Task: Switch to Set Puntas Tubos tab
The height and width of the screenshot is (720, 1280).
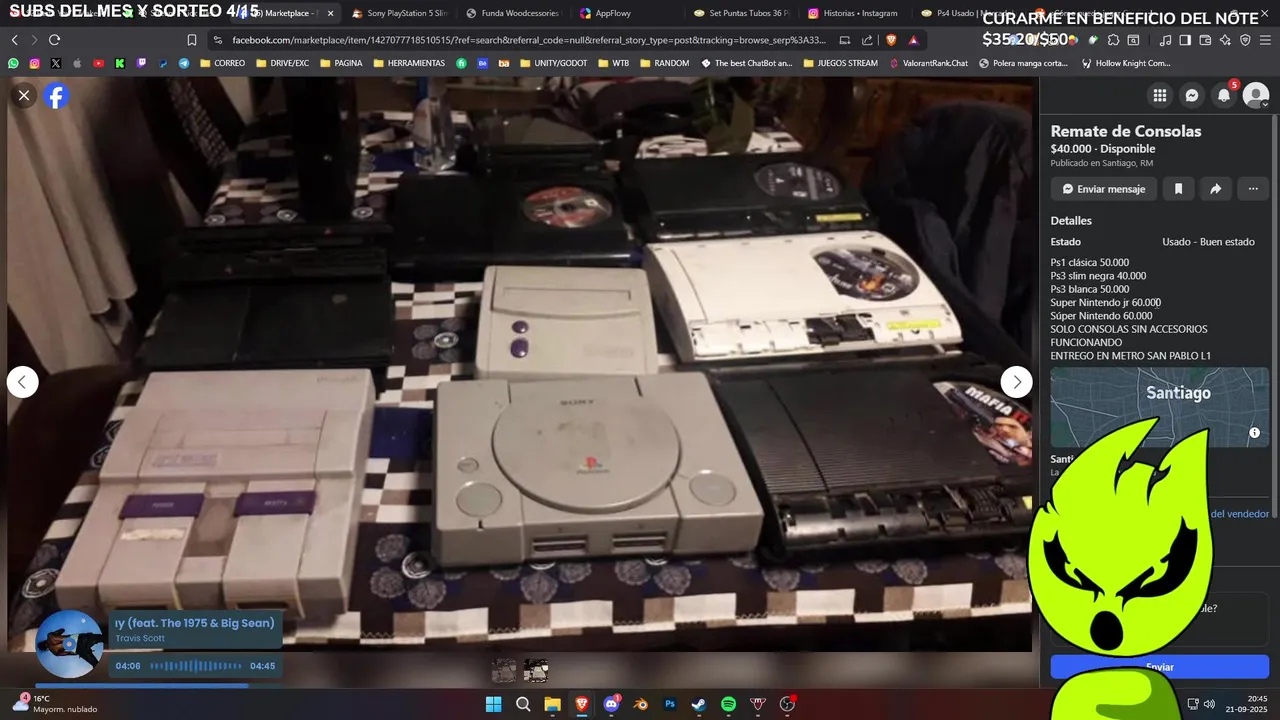Action: pos(740,13)
